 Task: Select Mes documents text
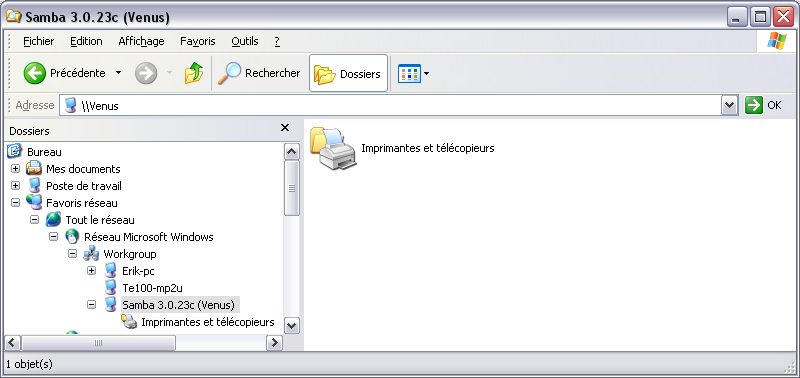click(x=83, y=169)
